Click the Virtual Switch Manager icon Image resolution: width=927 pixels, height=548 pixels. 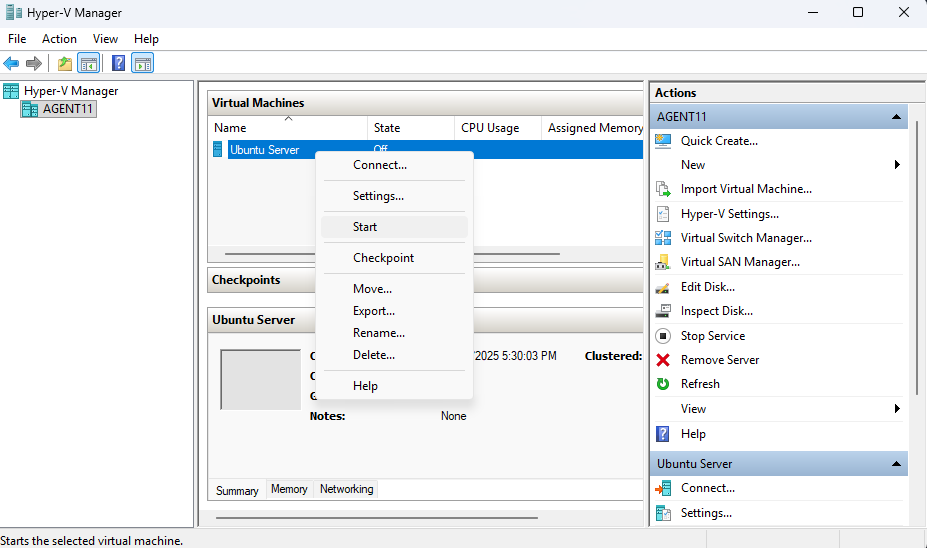(x=663, y=238)
